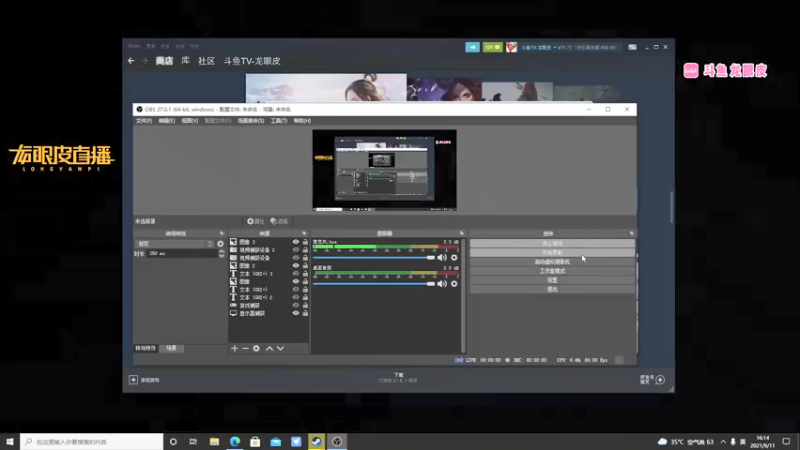
Task: Pop out the controls dock icon
Action: (632, 234)
